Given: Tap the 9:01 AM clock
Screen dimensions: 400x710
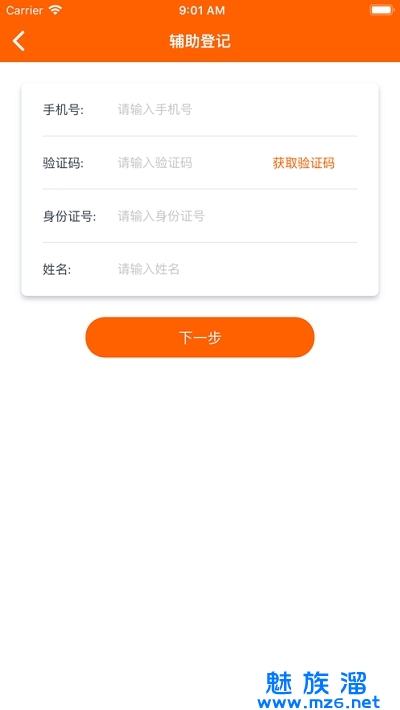Looking at the screenshot, I should click(x=202, y=10).
